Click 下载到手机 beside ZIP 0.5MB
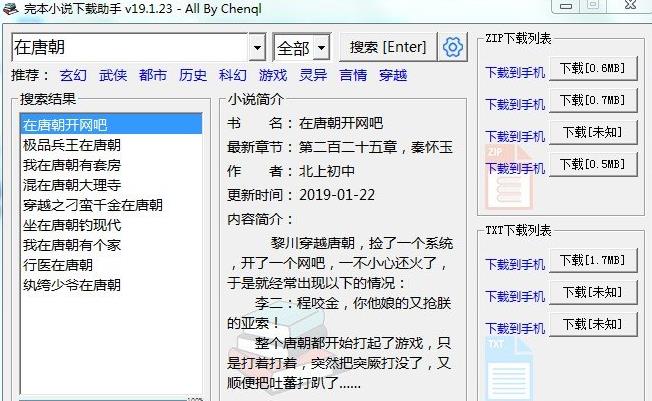This screenshot has width=652, height=401. (515, 168)
